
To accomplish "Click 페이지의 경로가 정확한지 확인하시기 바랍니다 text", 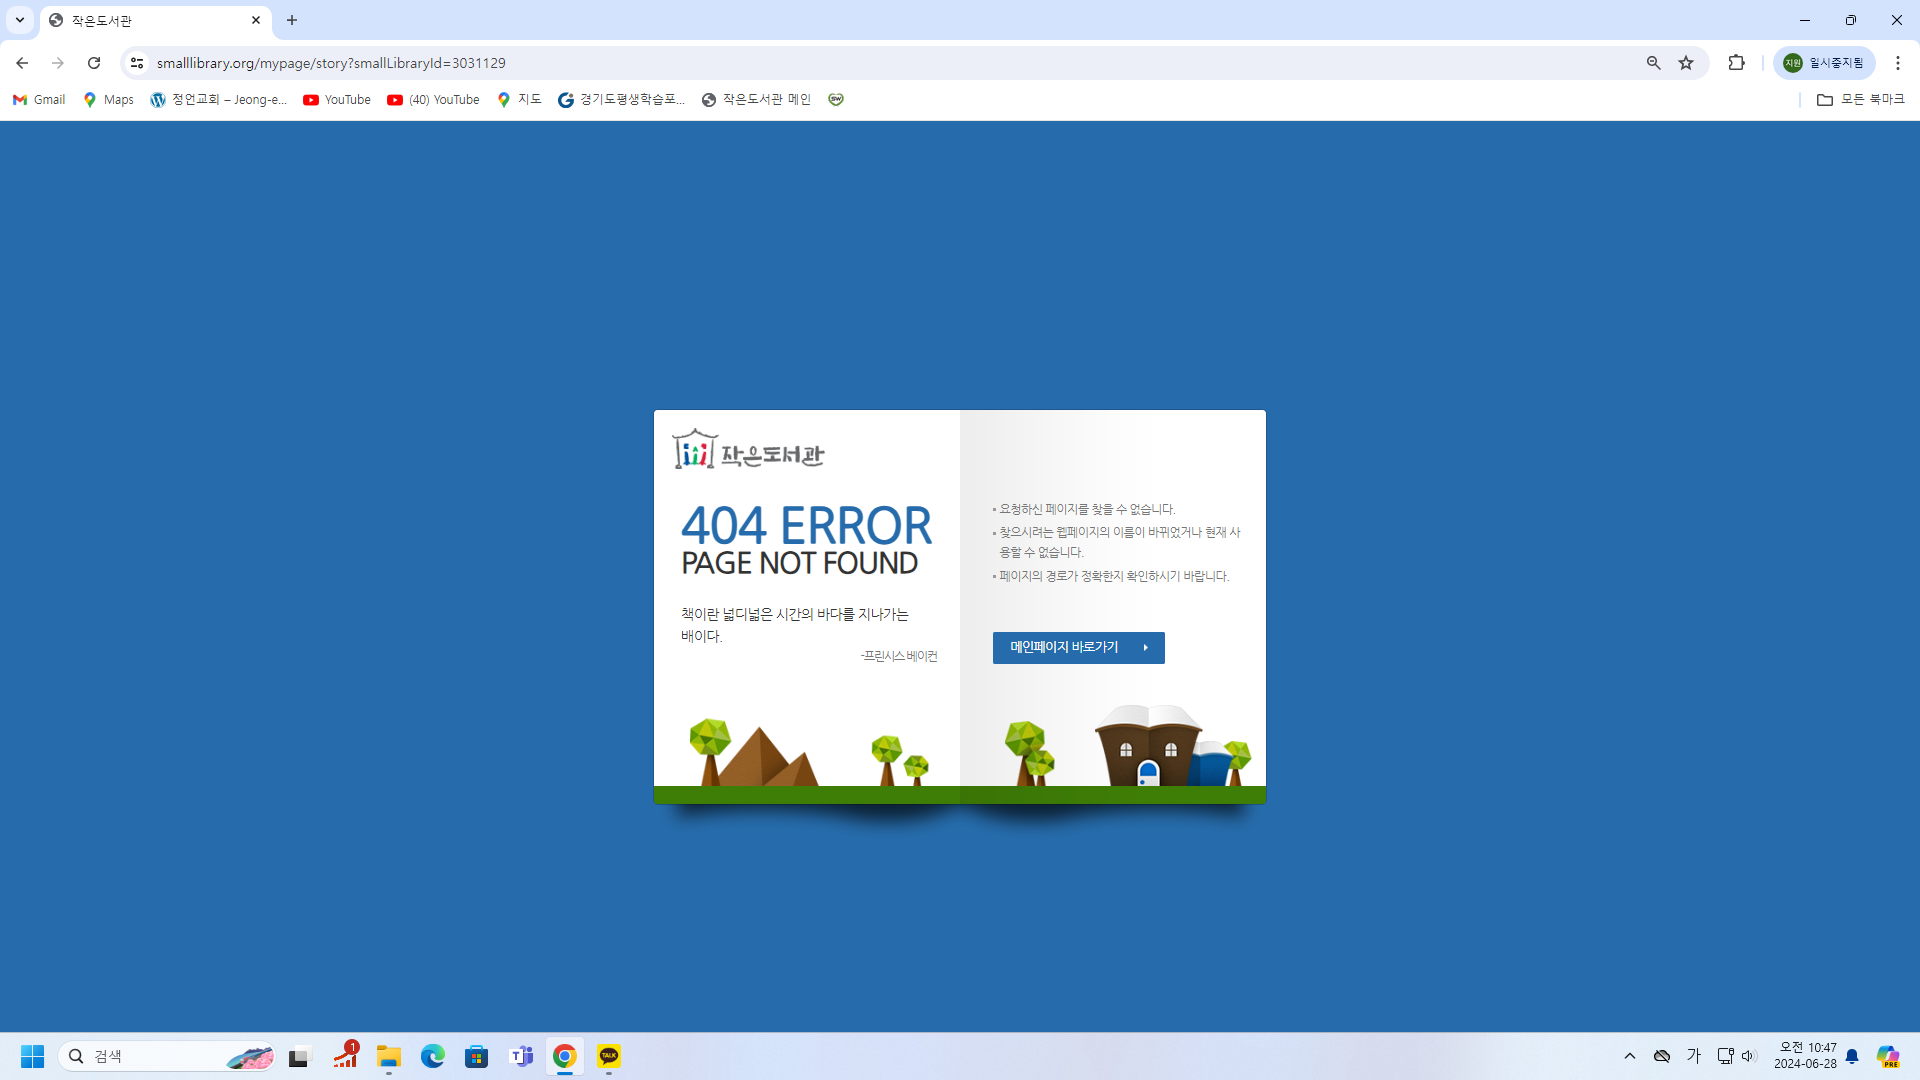I will 1114,576.
